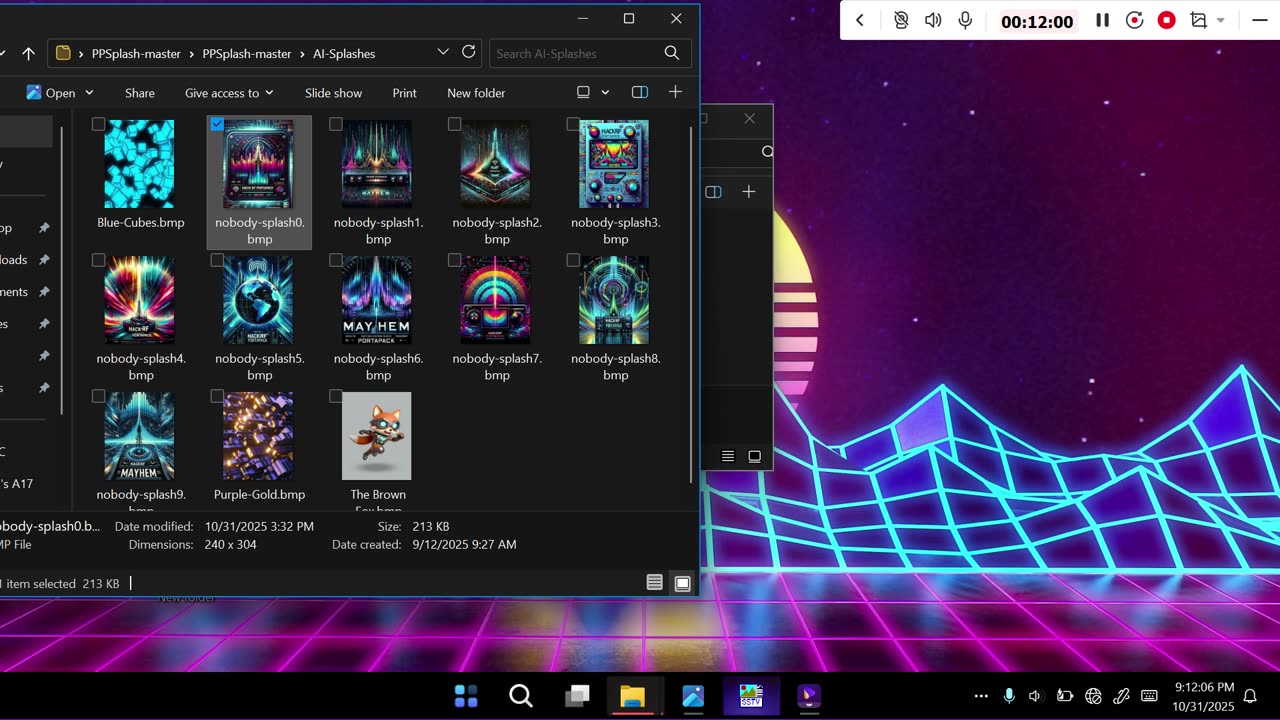Expand the Open dropdown arrow
This screenshot has height=720, width=1280.
pyautogui.click(x=89, y=93)
